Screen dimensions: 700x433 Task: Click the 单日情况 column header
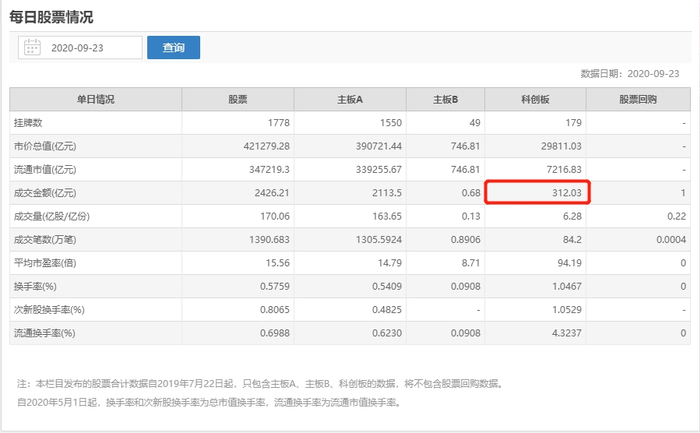click(x=96, y=99)
